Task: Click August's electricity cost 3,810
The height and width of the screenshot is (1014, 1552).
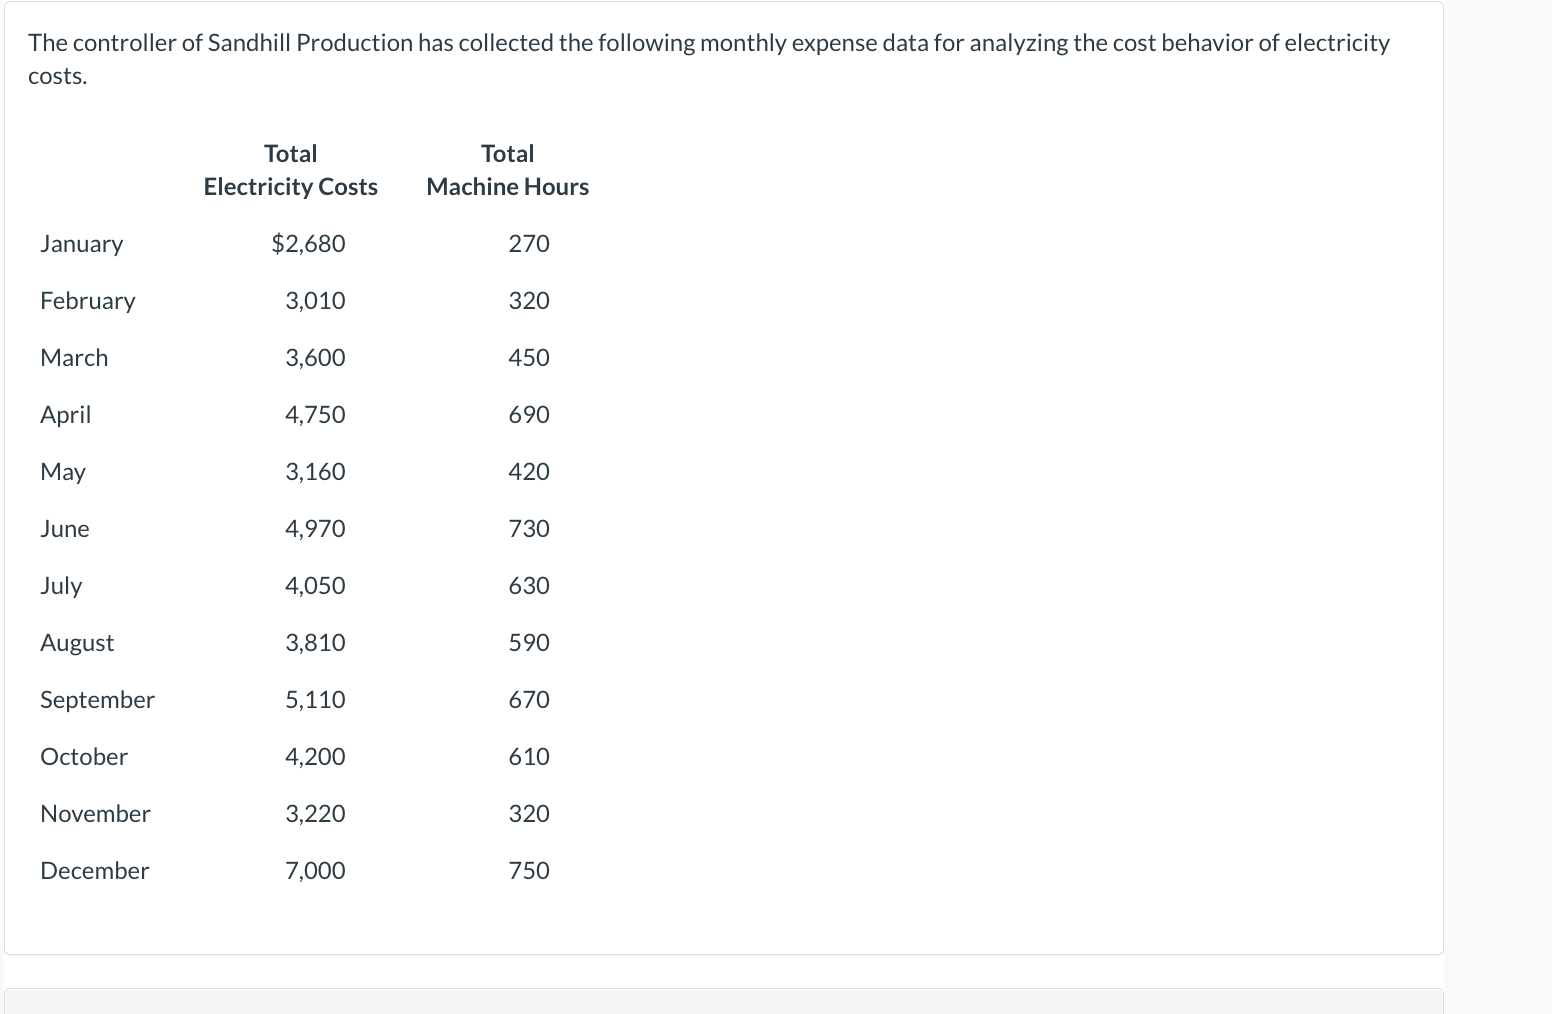Action: [316, 643]
